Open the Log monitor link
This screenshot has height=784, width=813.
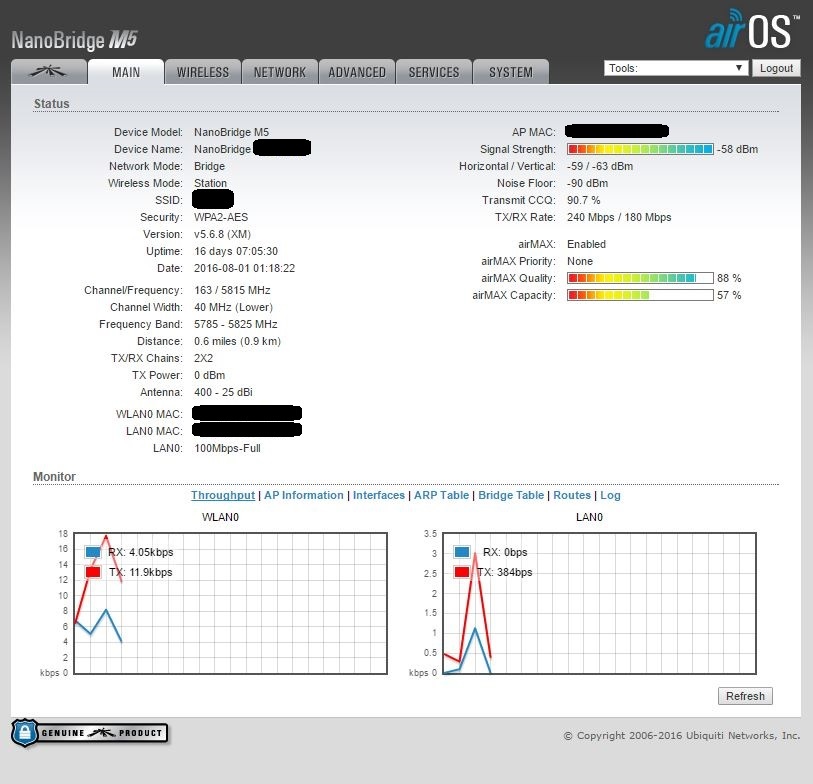610,495
